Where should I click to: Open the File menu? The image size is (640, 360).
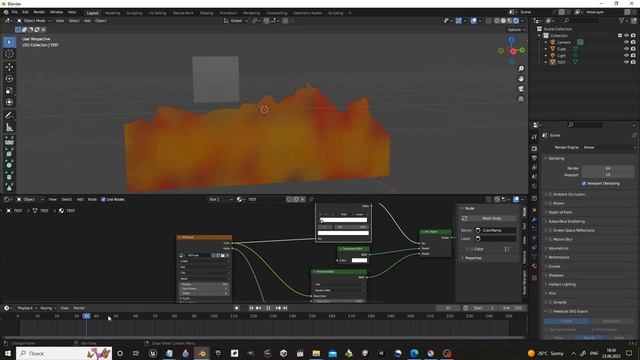[x=15, y=12]
